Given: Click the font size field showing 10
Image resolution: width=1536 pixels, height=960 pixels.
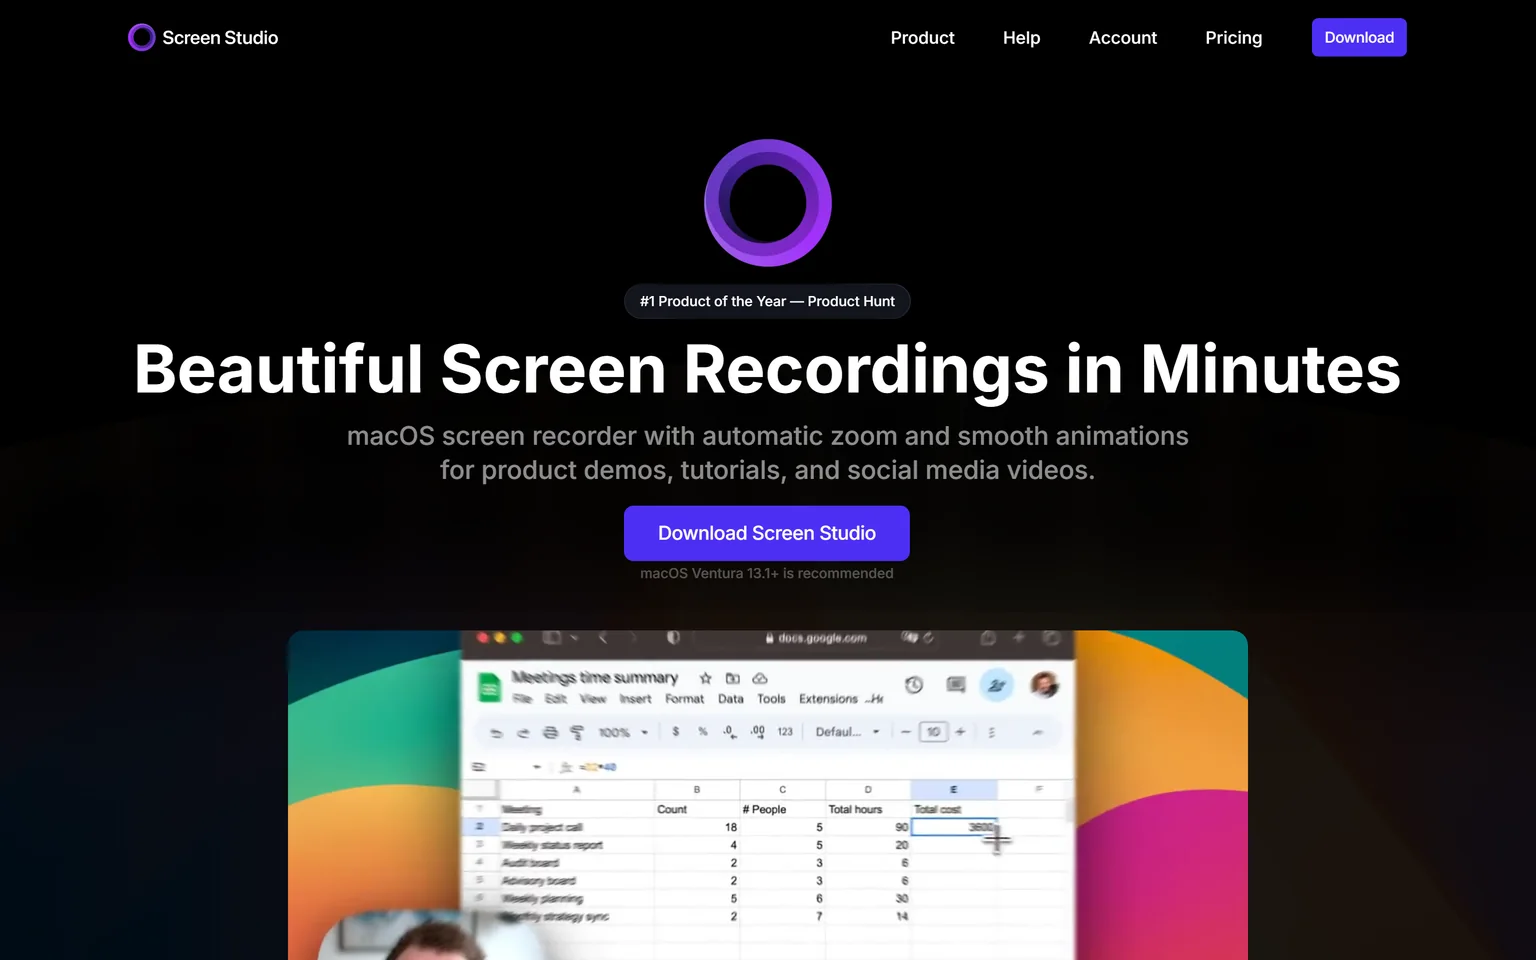Looking at the screenshot, I should click(933, 732).
